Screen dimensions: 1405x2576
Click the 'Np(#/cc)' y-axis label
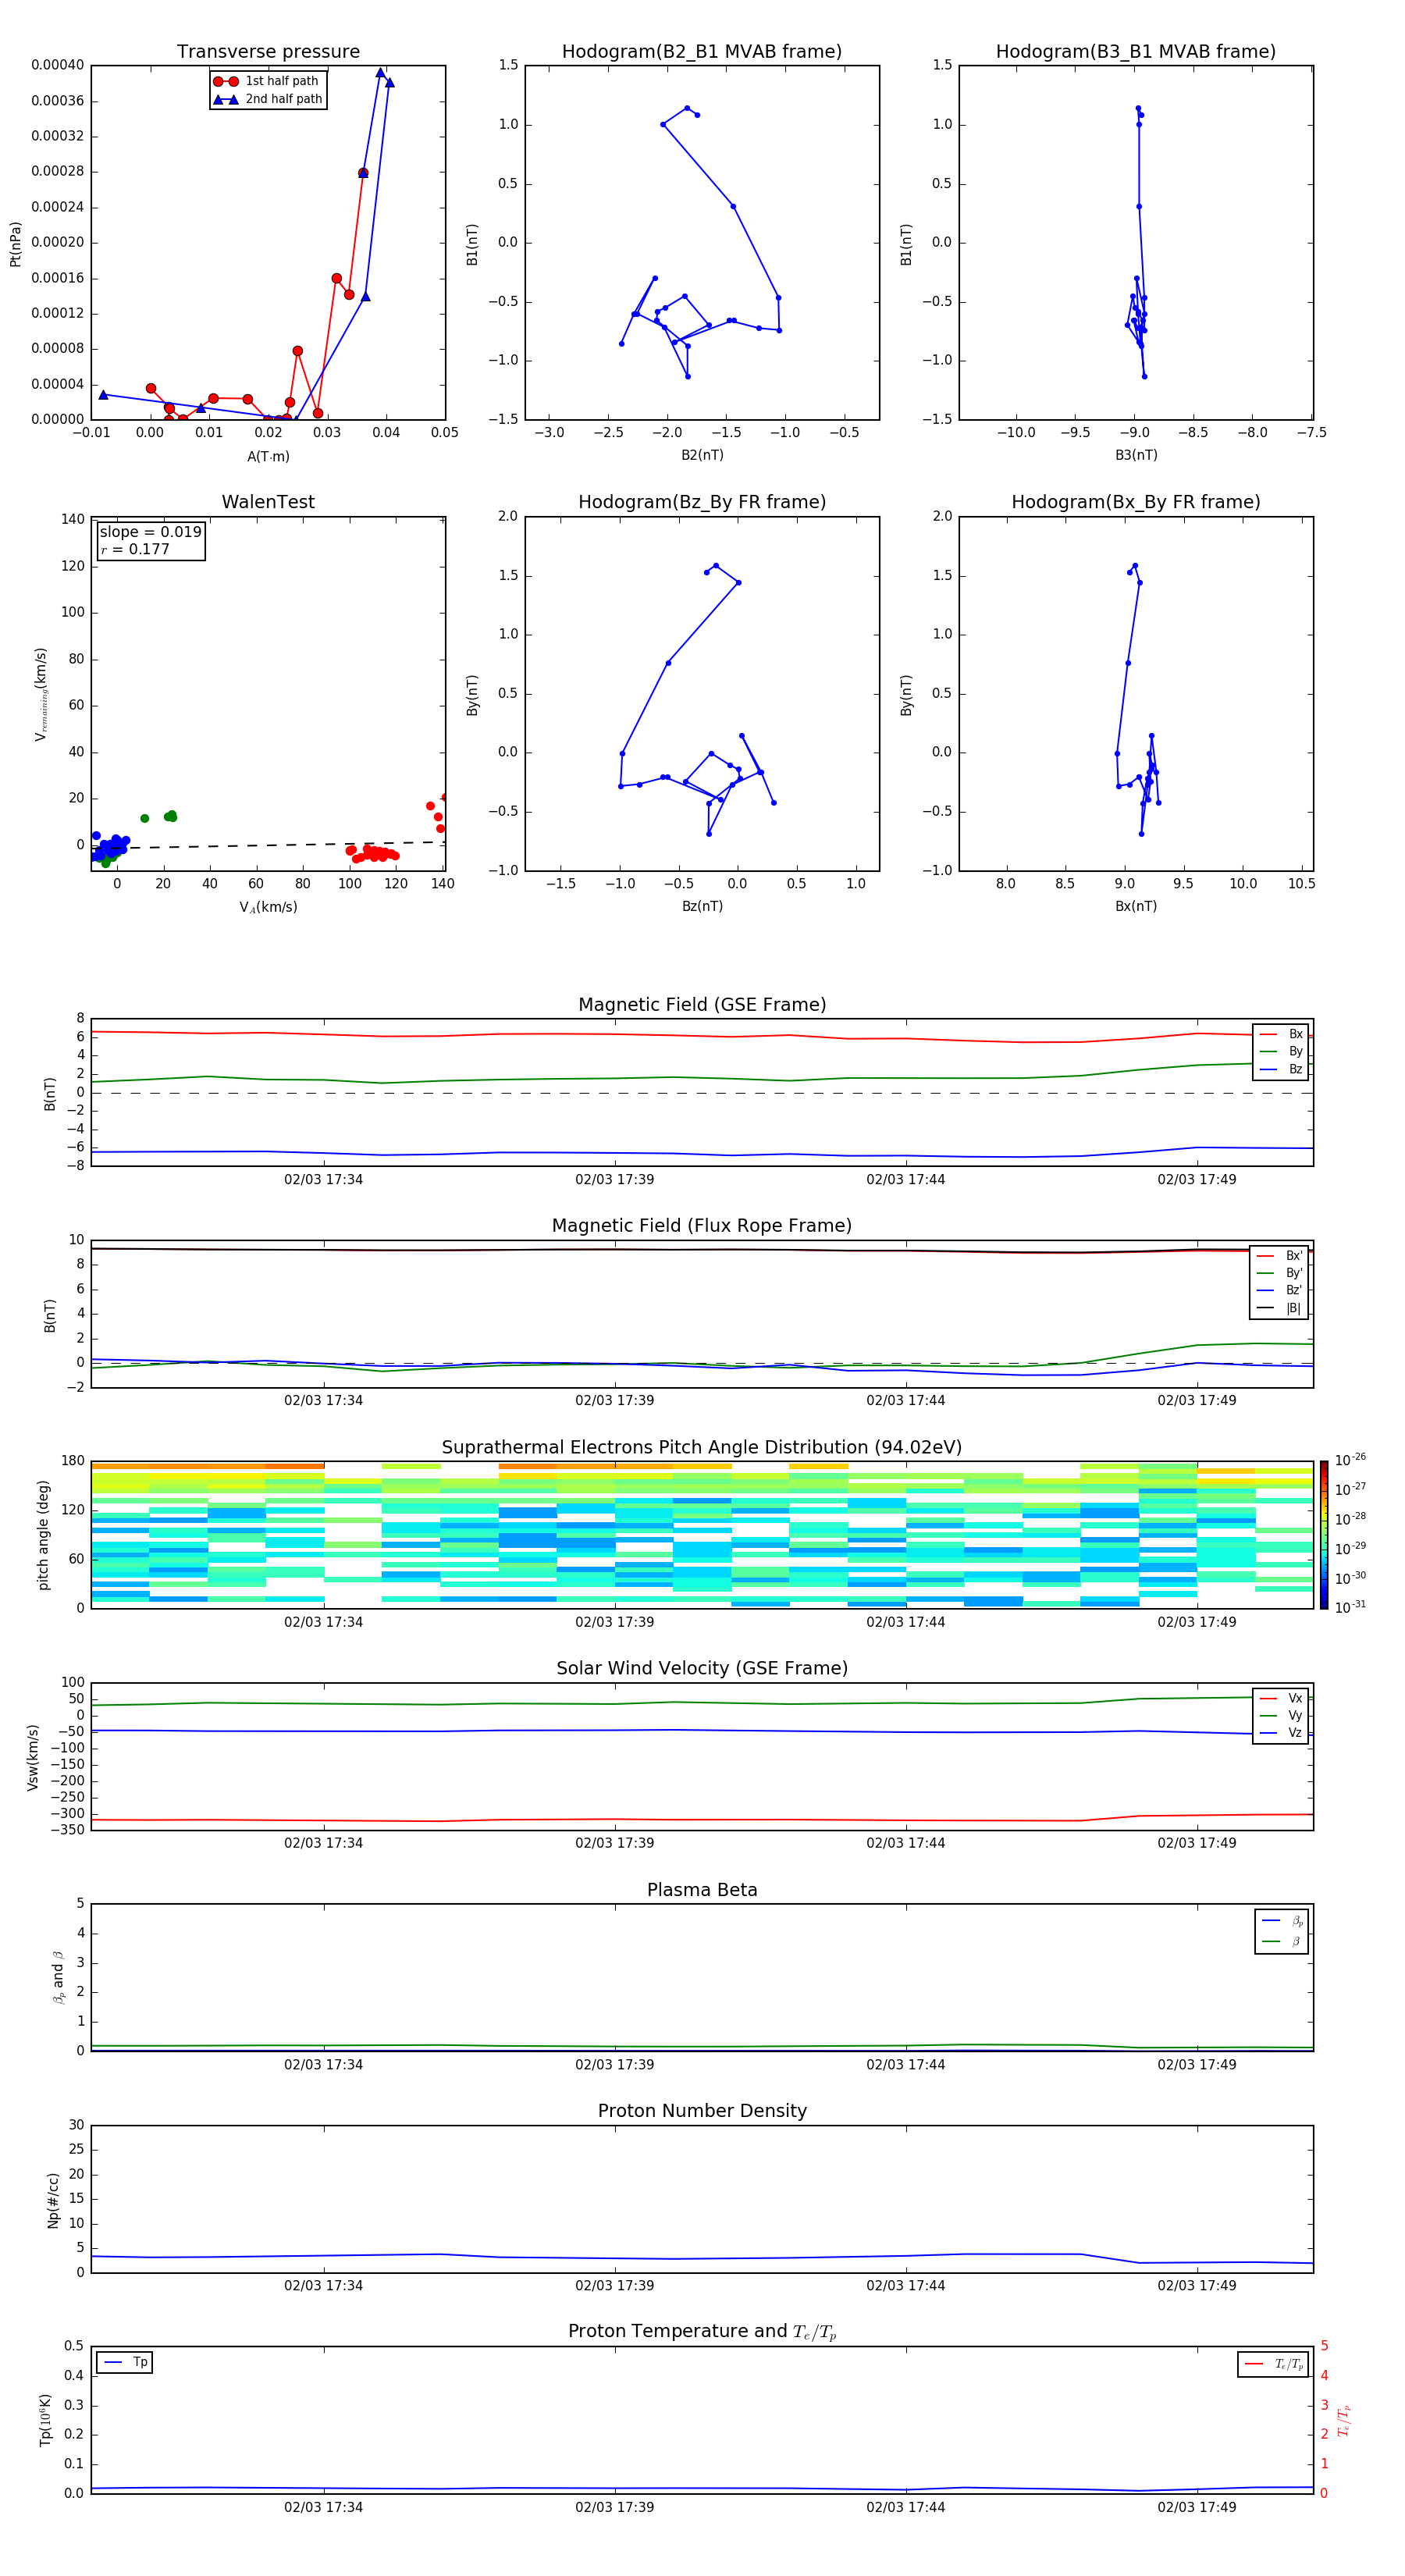click(x=53, y=2200)
